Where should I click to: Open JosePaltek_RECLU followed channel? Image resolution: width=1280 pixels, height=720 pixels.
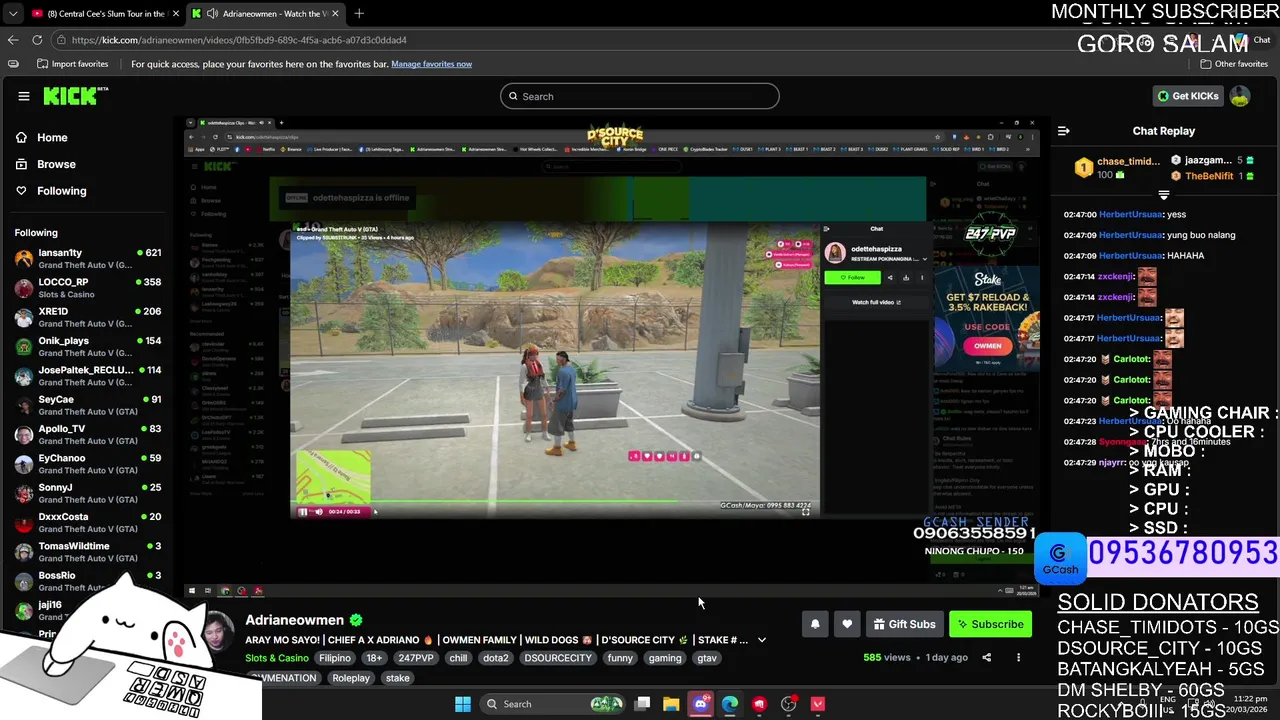point(88,376)
